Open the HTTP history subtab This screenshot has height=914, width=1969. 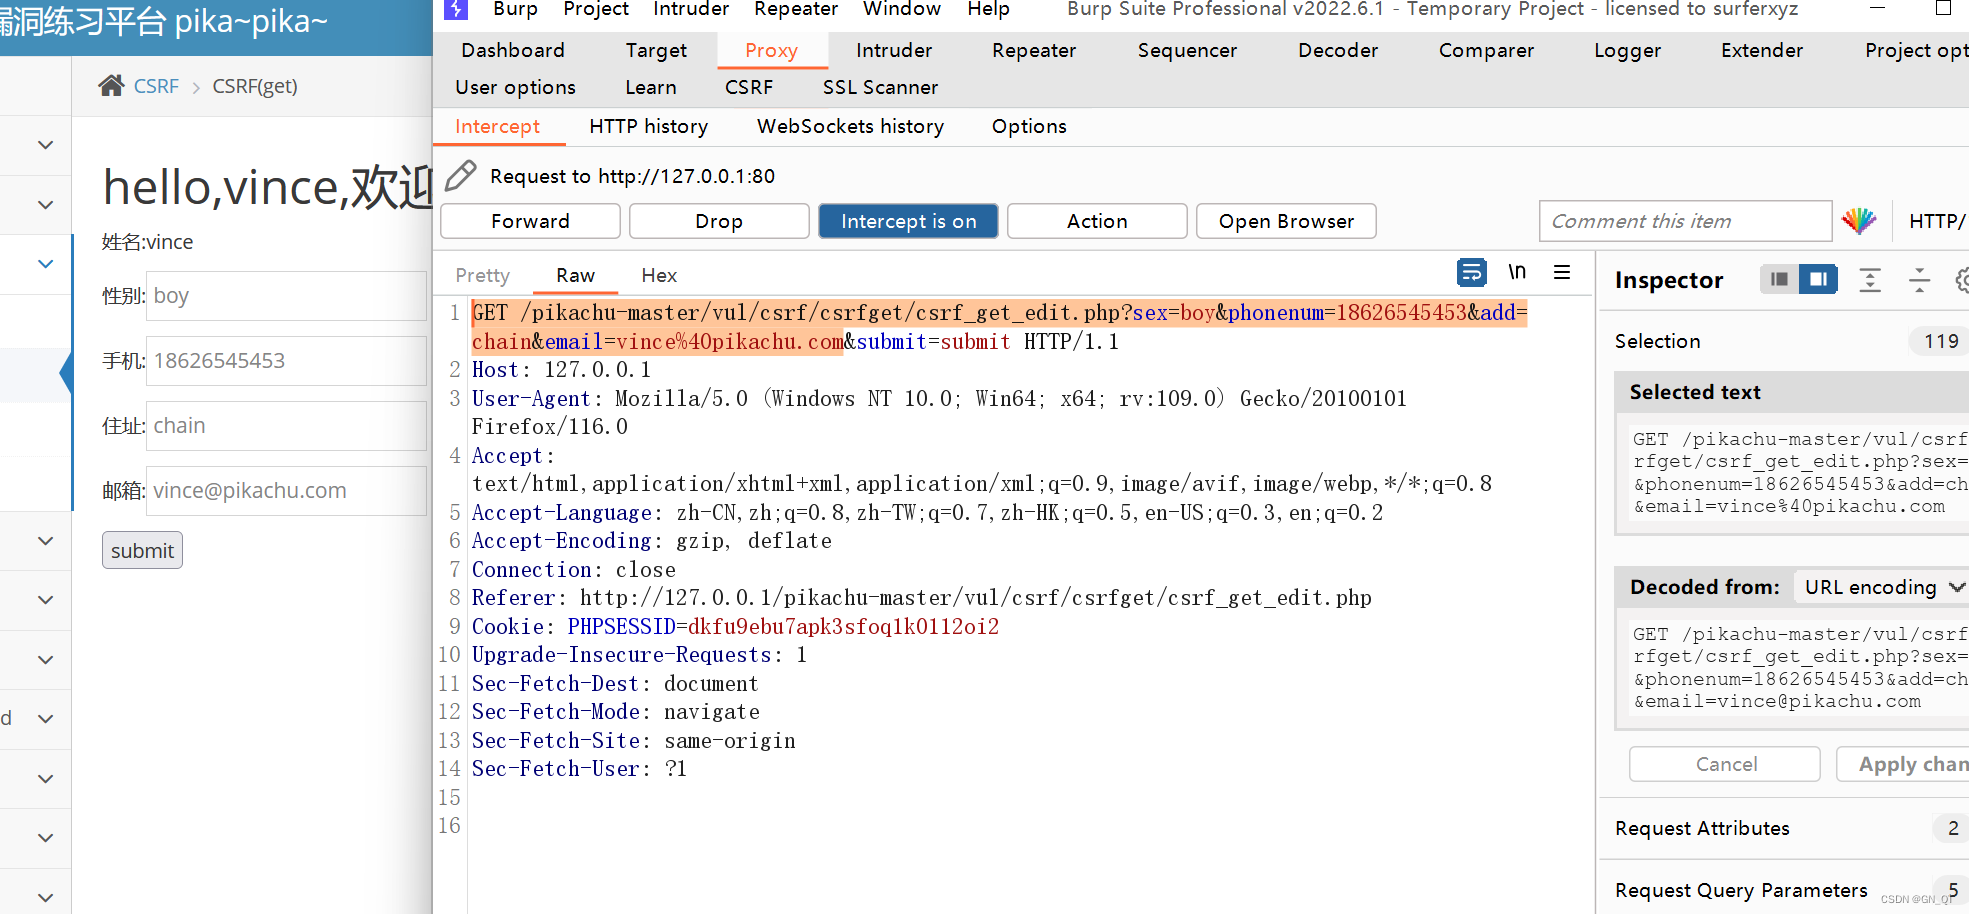coord(648,126)
